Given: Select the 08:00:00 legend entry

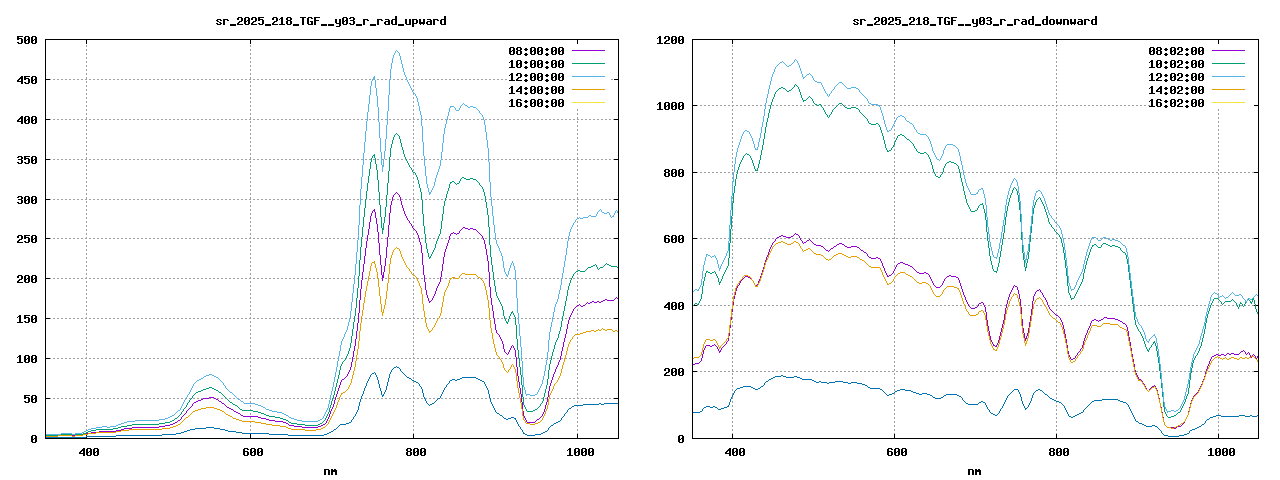Looking at the screenshot, I should coord(557,50).
